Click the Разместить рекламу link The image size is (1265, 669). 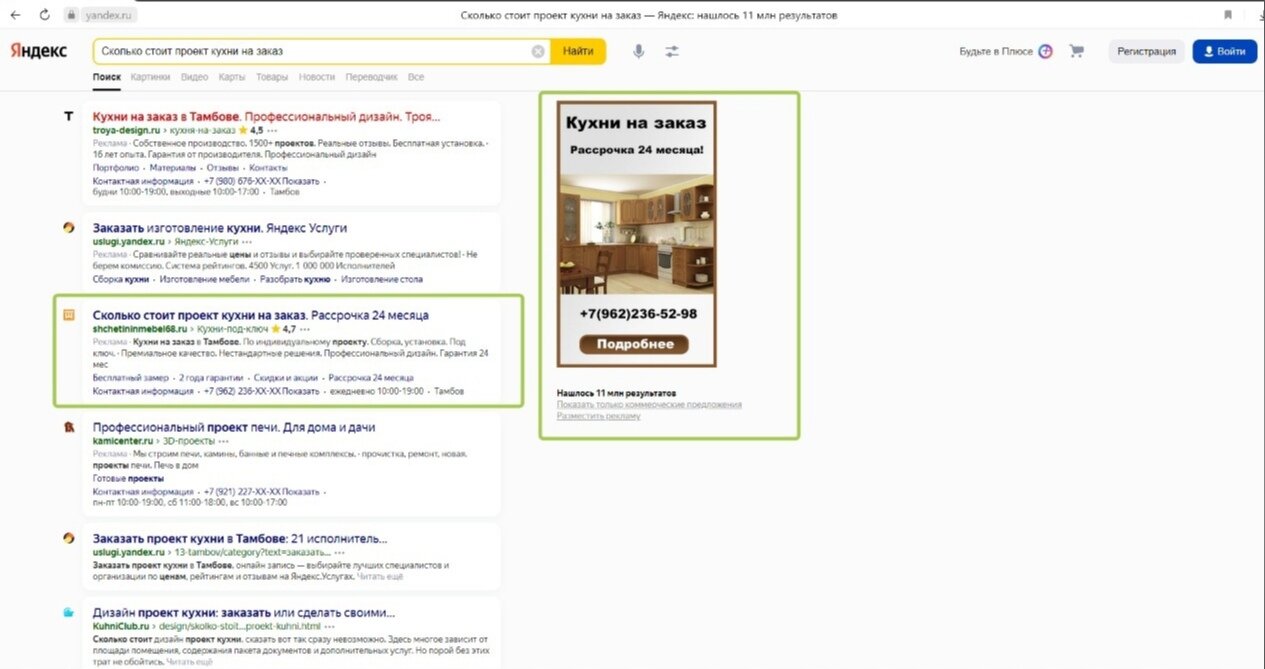point(598,416)
